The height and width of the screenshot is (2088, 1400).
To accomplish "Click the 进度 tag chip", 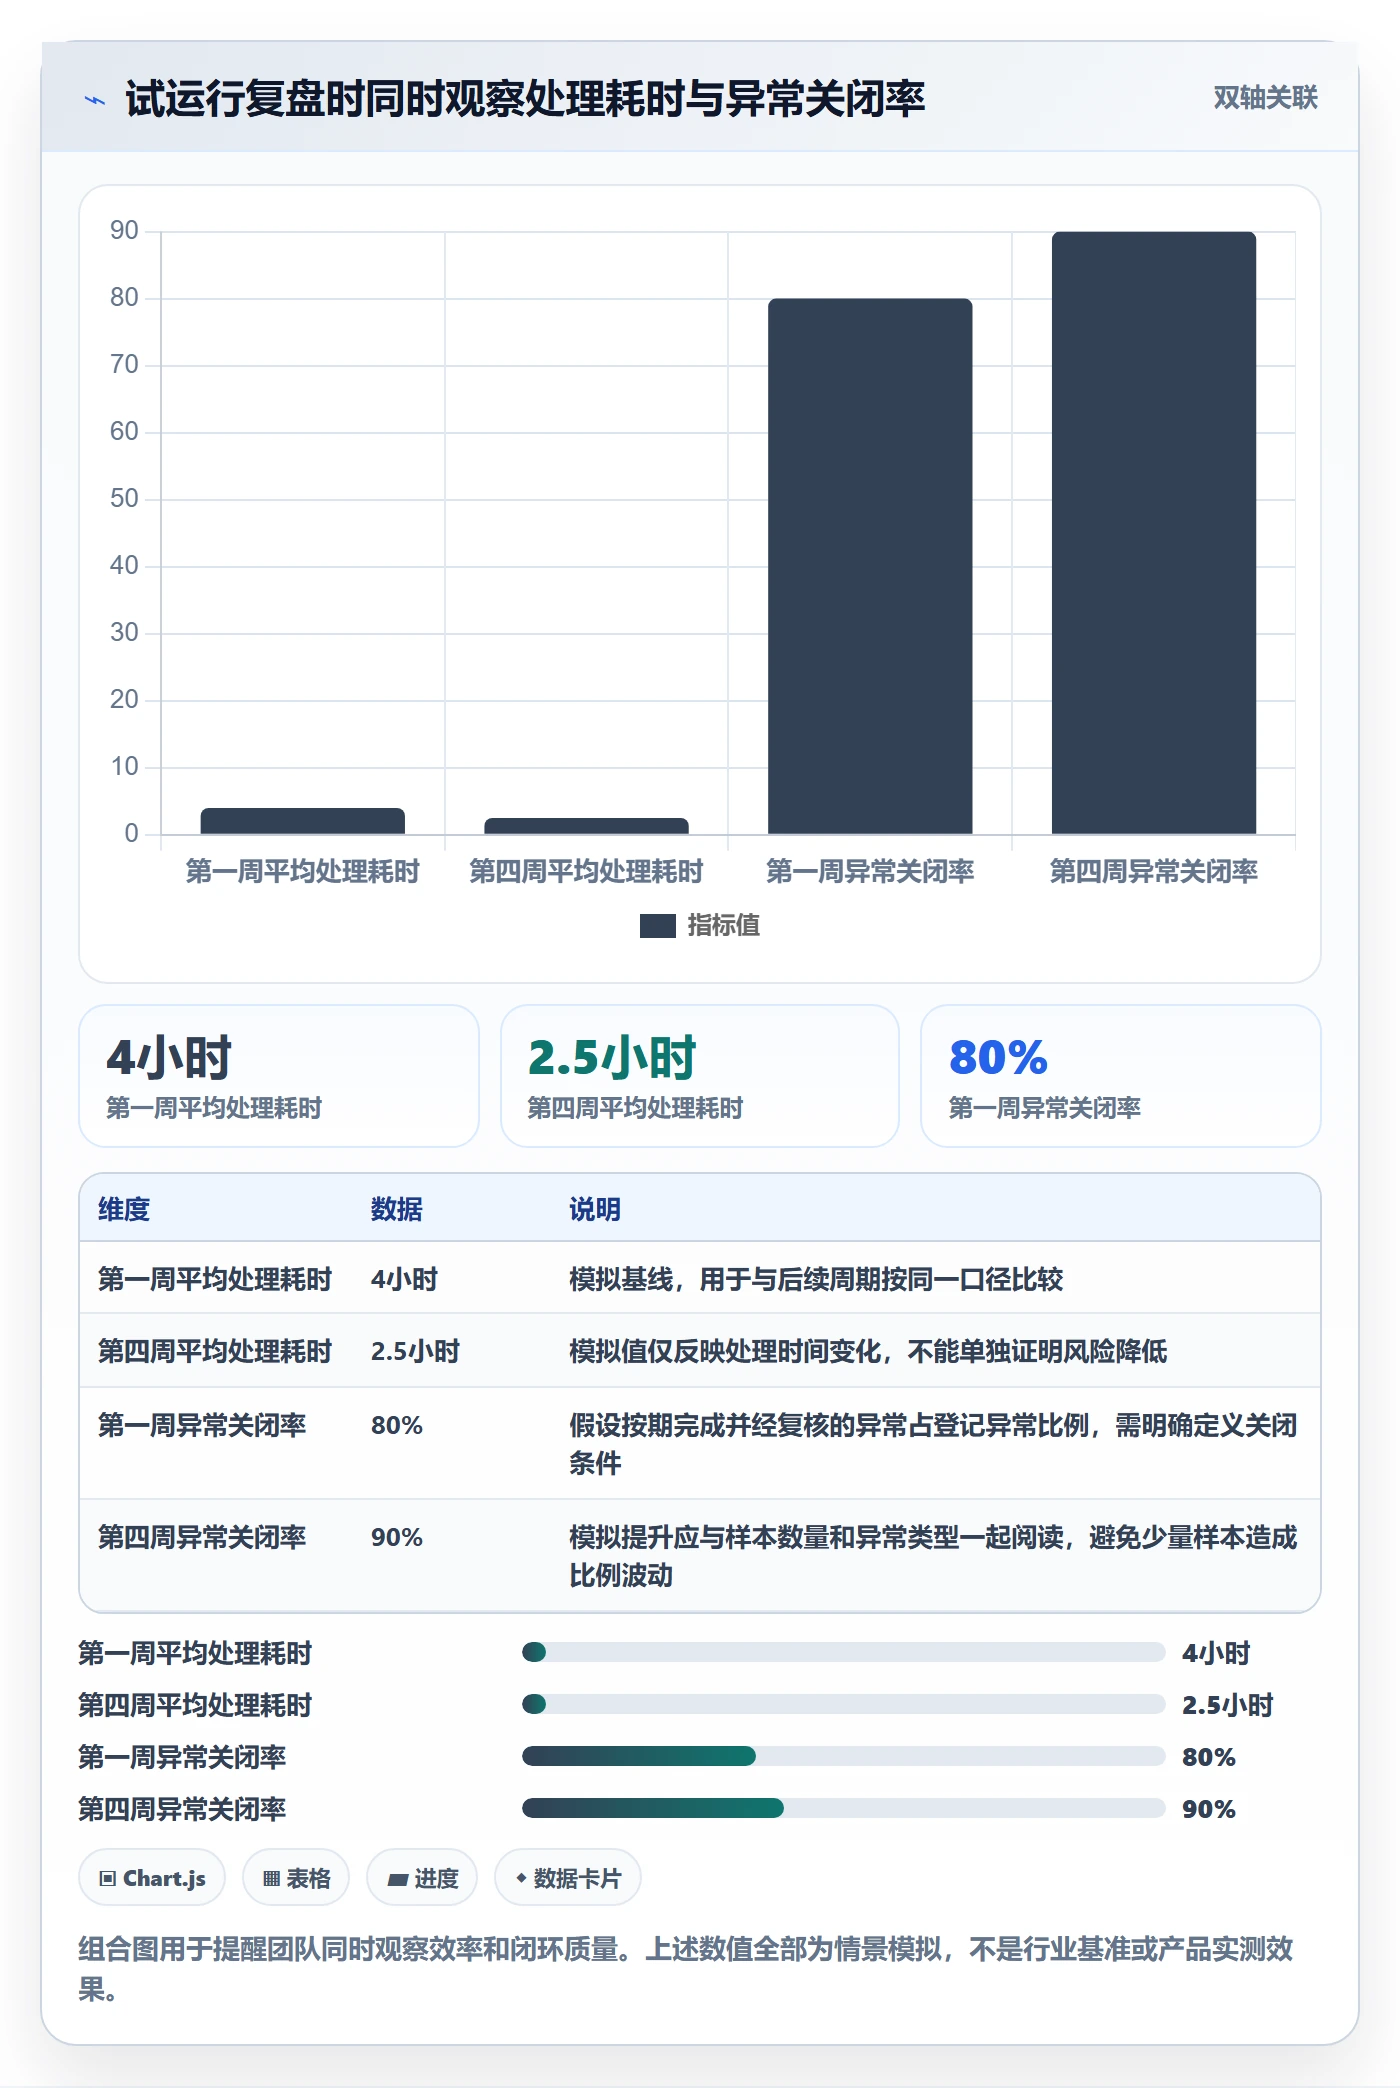I will click(422, 1878).
